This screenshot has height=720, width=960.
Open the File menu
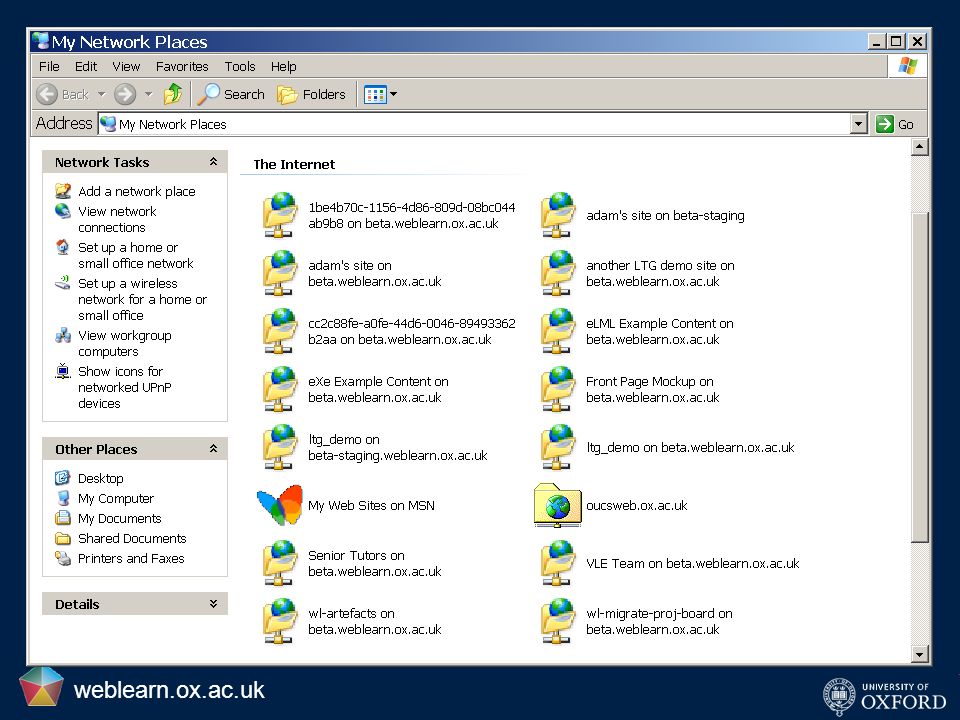coord(49,66)
